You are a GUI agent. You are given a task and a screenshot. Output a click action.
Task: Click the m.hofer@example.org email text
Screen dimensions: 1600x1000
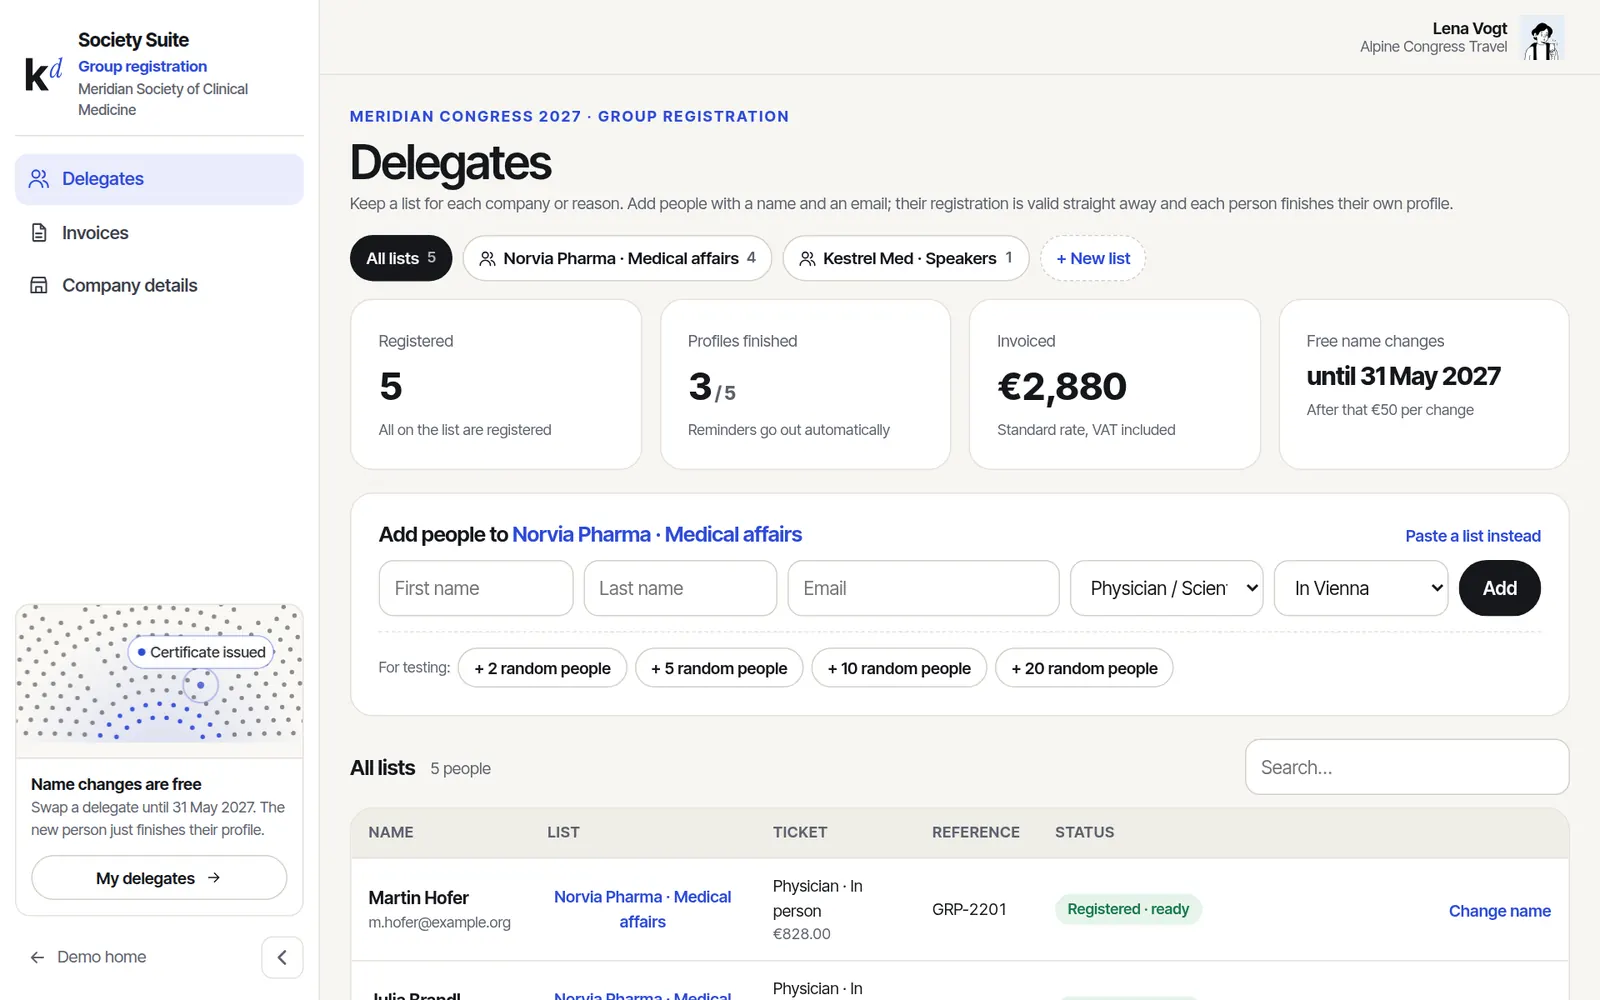(x=439, y=922)
